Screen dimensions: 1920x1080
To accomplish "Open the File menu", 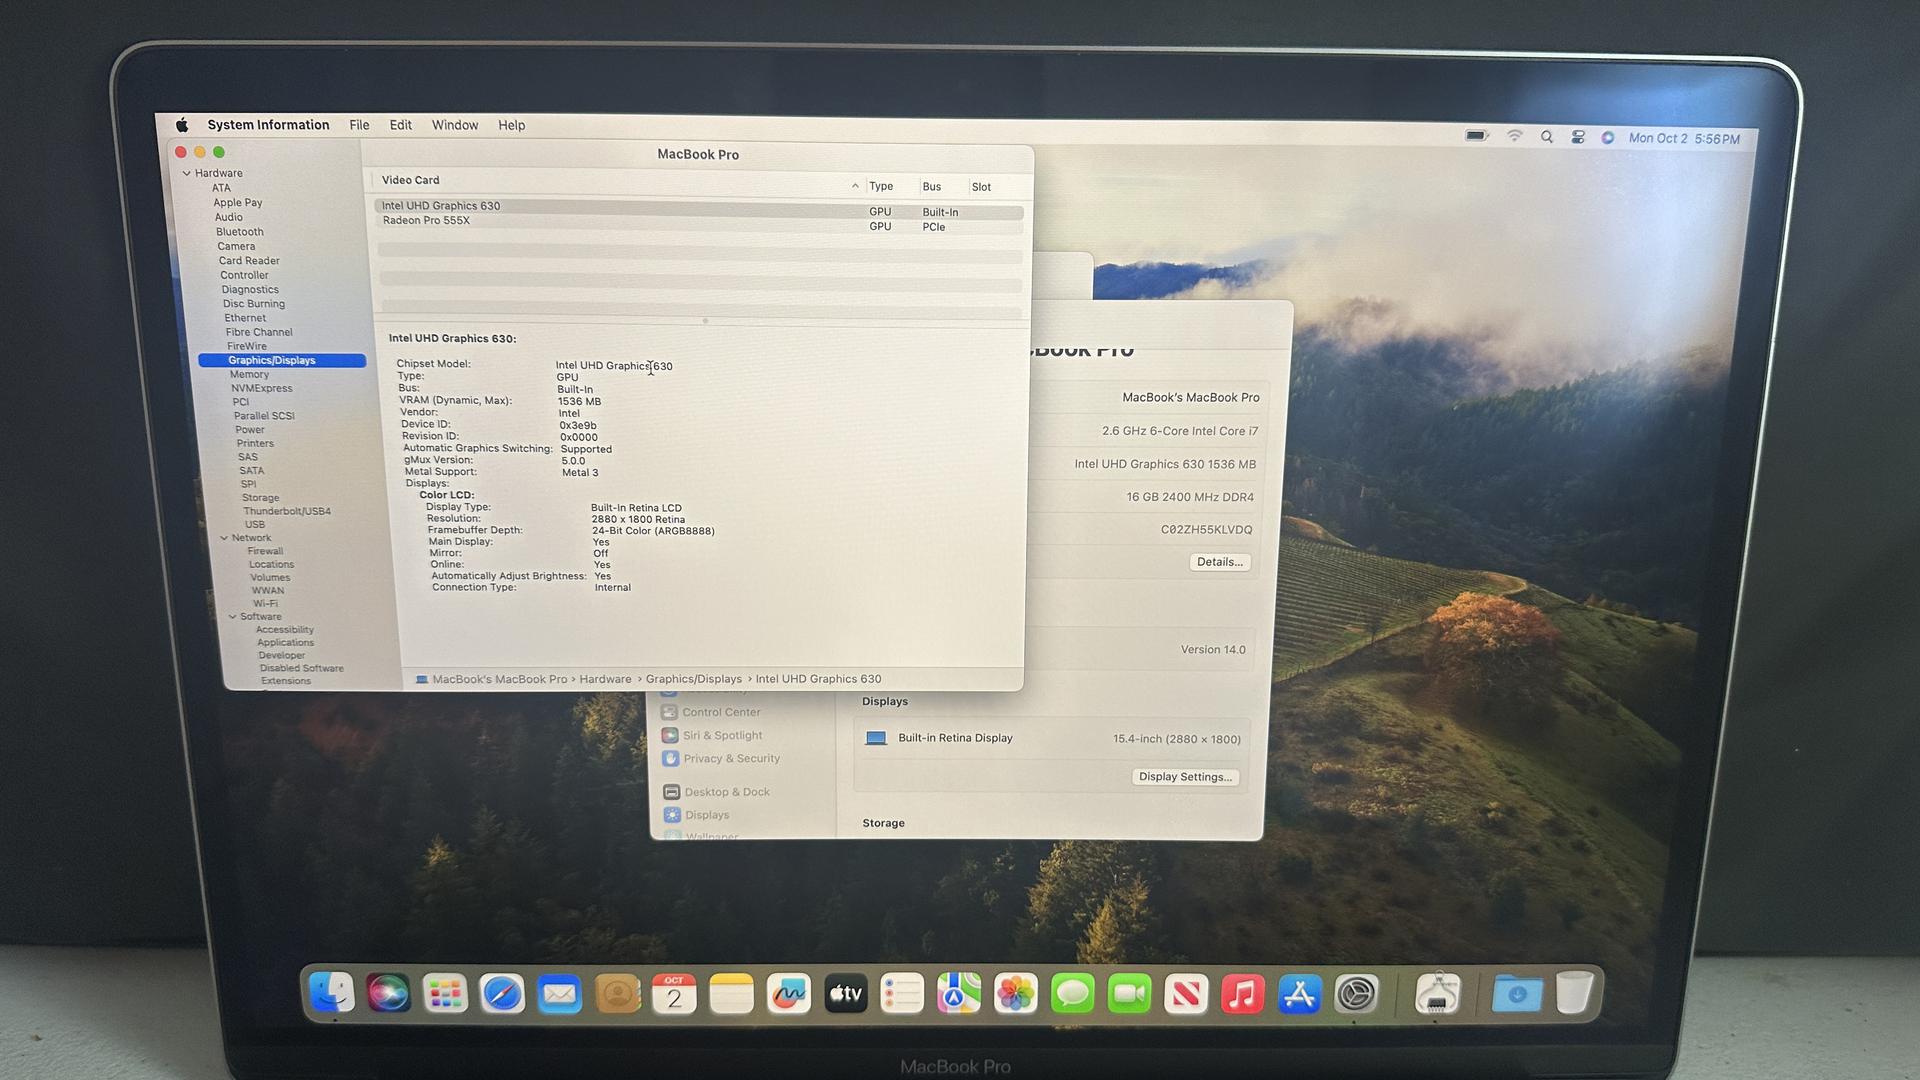I will coord(359,125).
